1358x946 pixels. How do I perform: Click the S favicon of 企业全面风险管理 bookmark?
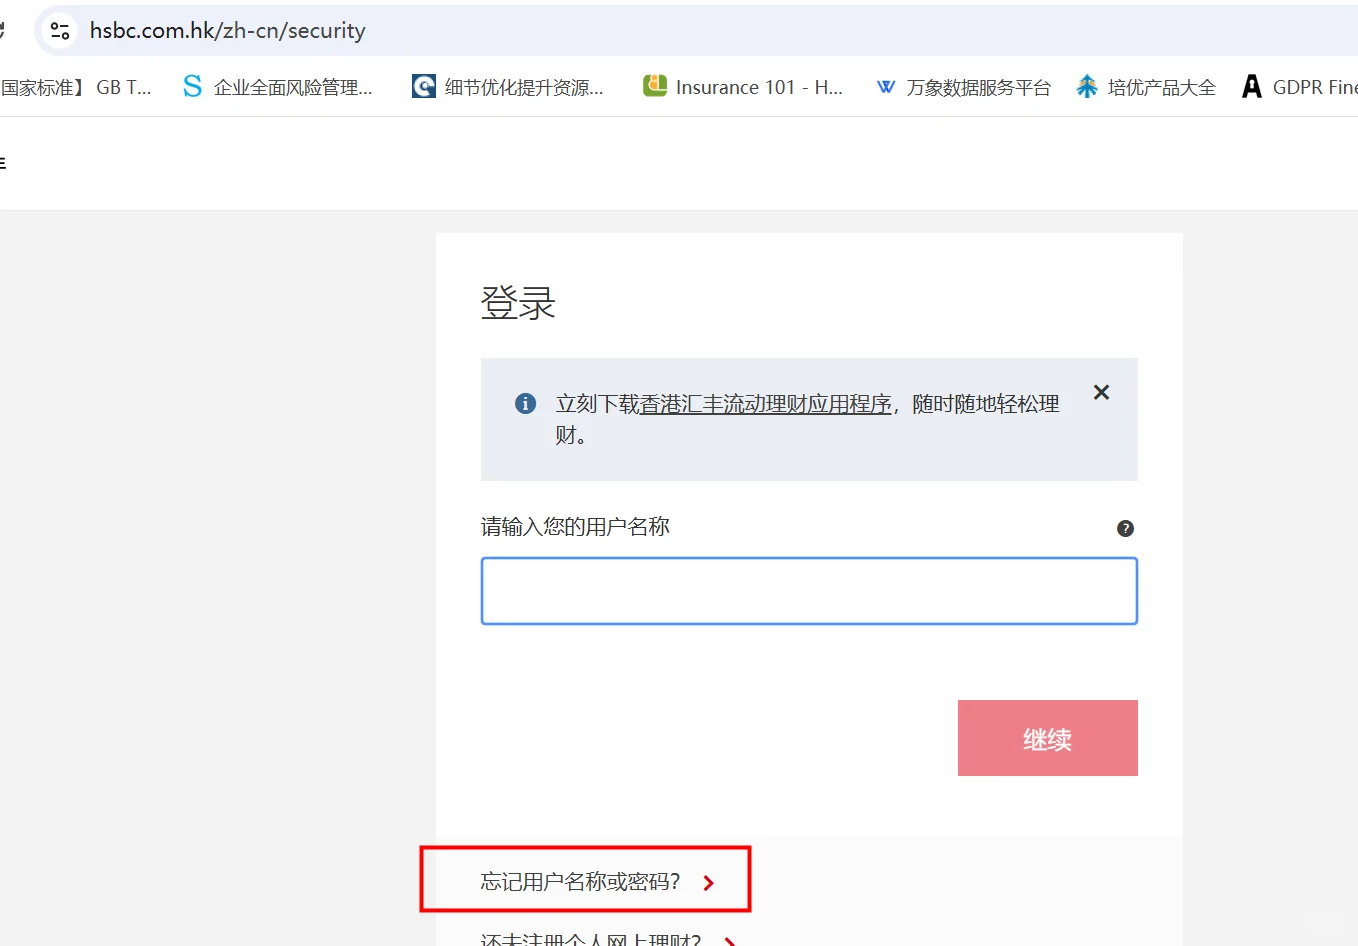(x=191, y=86)
